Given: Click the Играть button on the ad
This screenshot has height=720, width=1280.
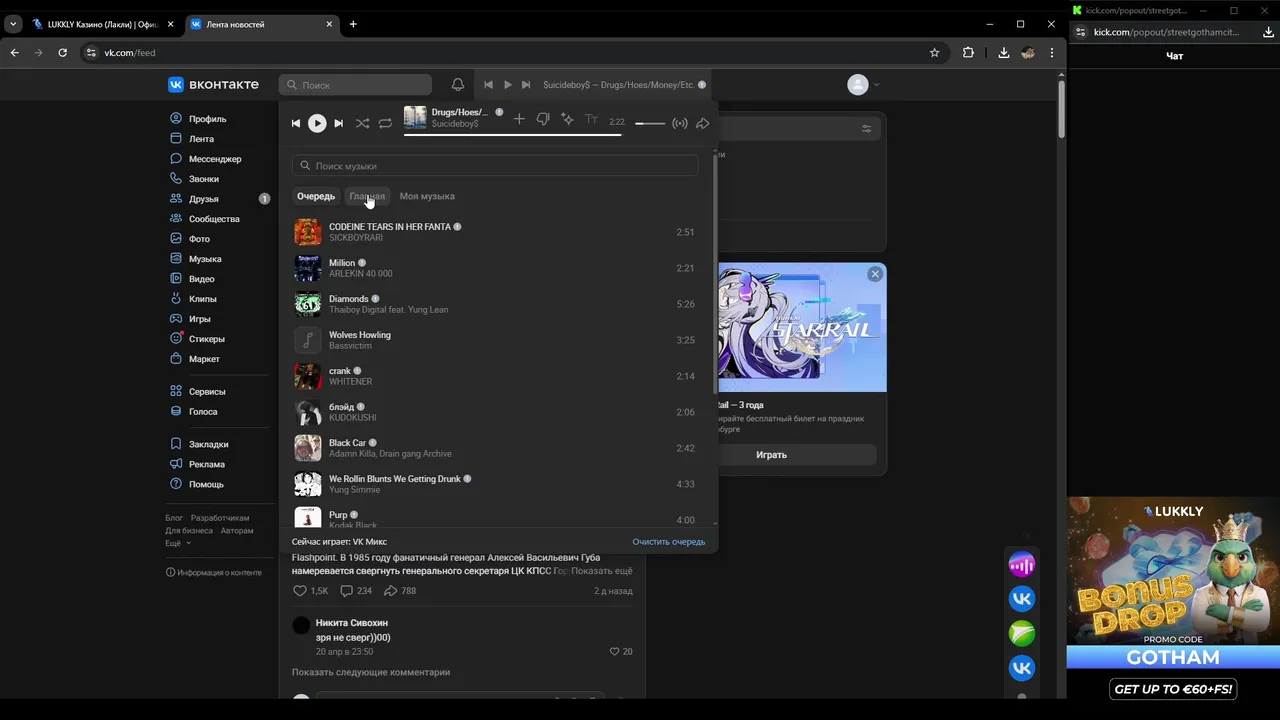Looking at the screenshot, I should click(771, 454).
